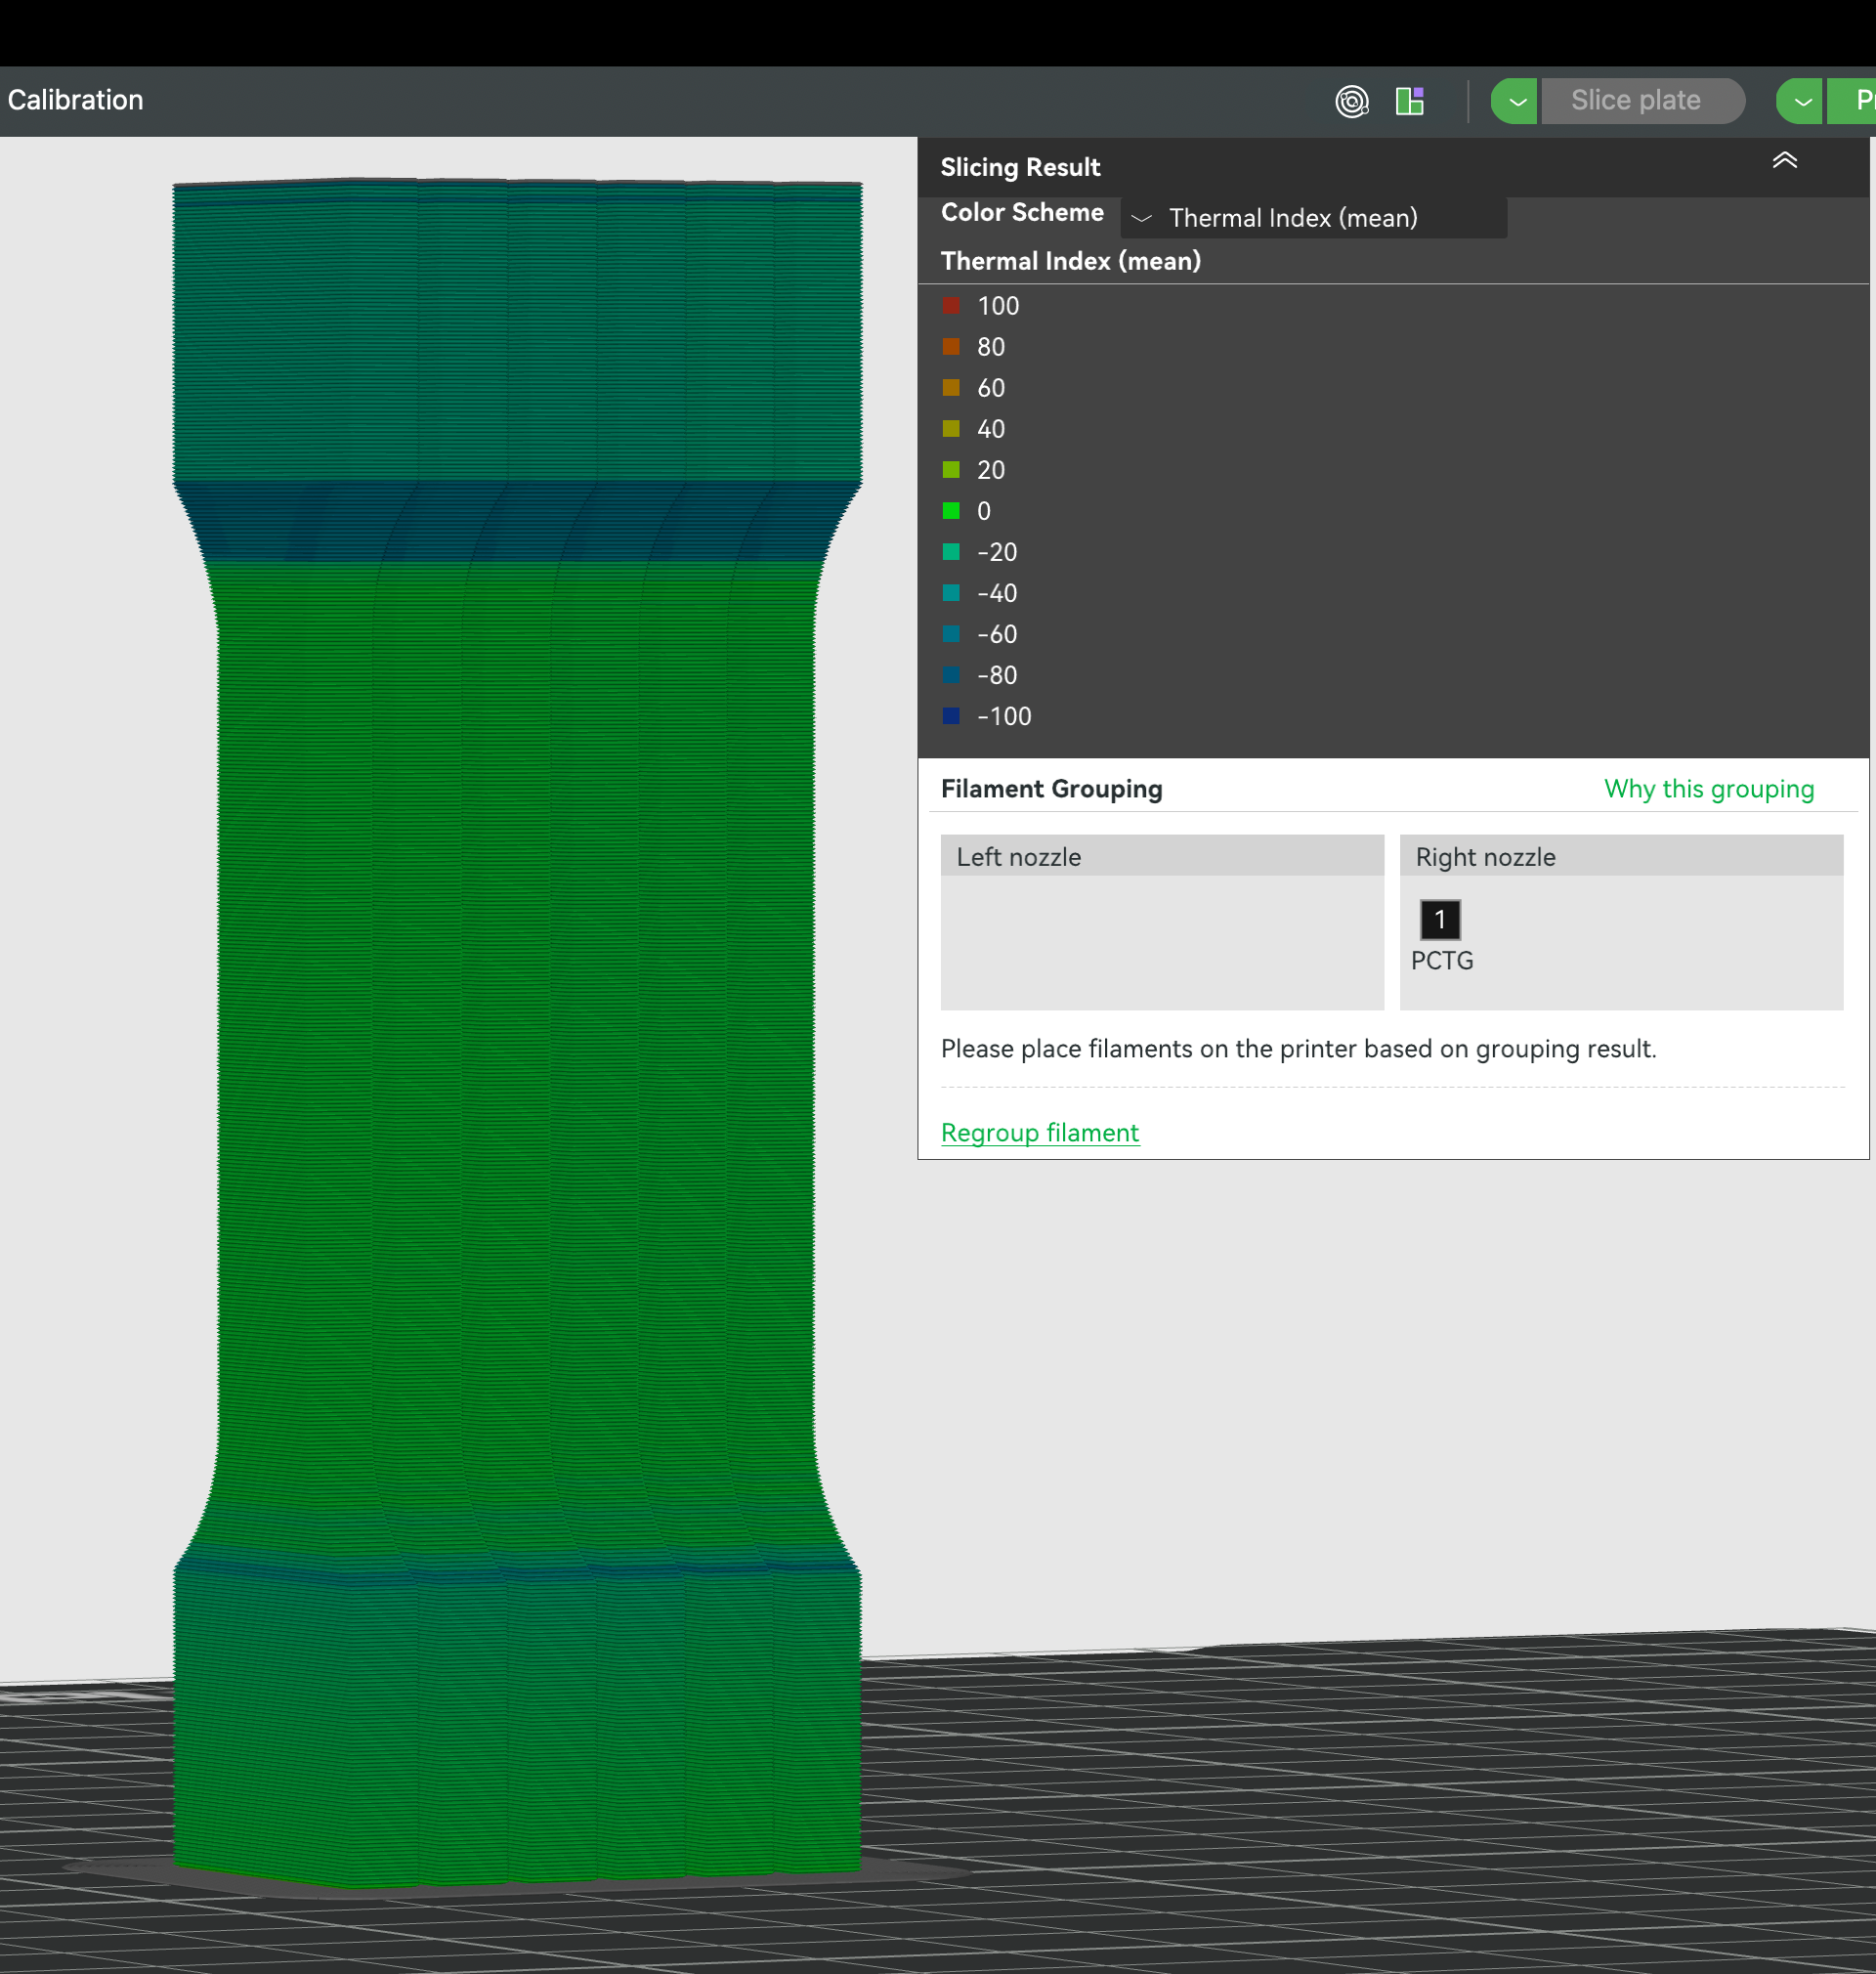Click the Regroup filament link
The width and height of the screenshot is (1876, 1974).
point(1039,1133)
